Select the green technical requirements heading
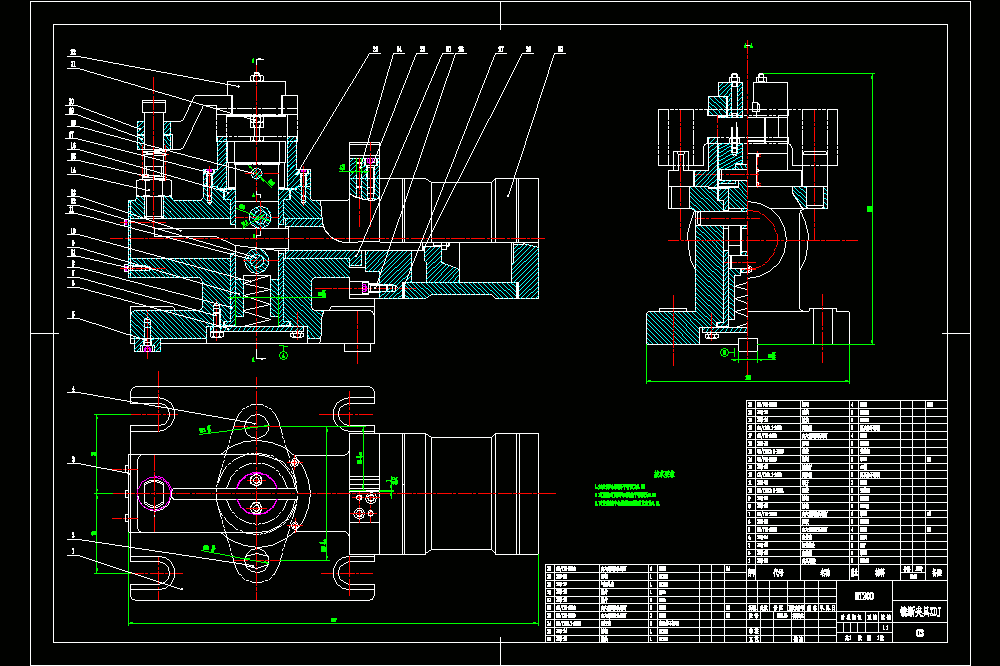Image resolution: width=1000 pixels, height=666 pixels. click(x=664, y=475)
